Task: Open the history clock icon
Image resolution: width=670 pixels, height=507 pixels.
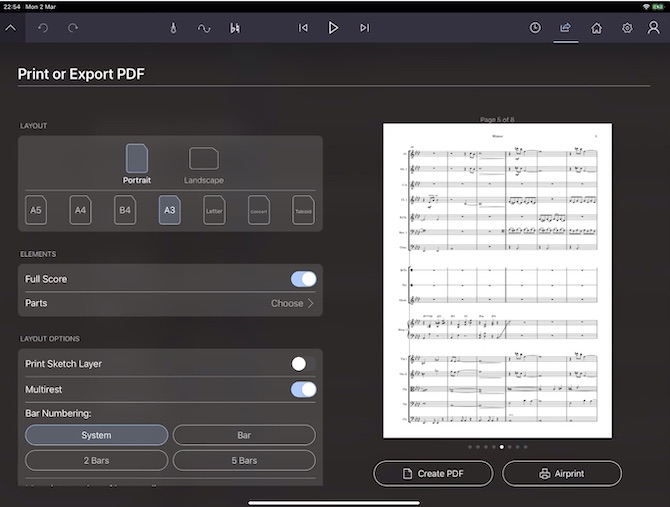Action: 535,28
